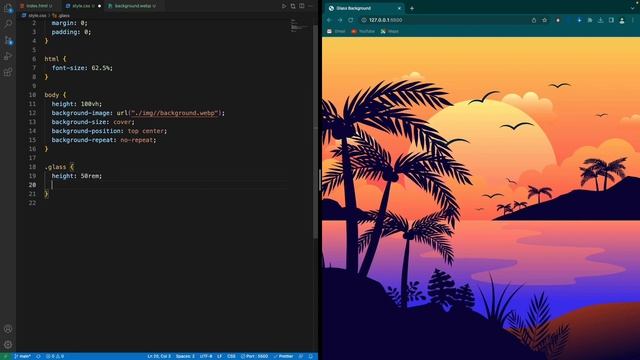Open browser downloads icon
The width and height of the screenshot is (640, 360).
click(600, 20)
